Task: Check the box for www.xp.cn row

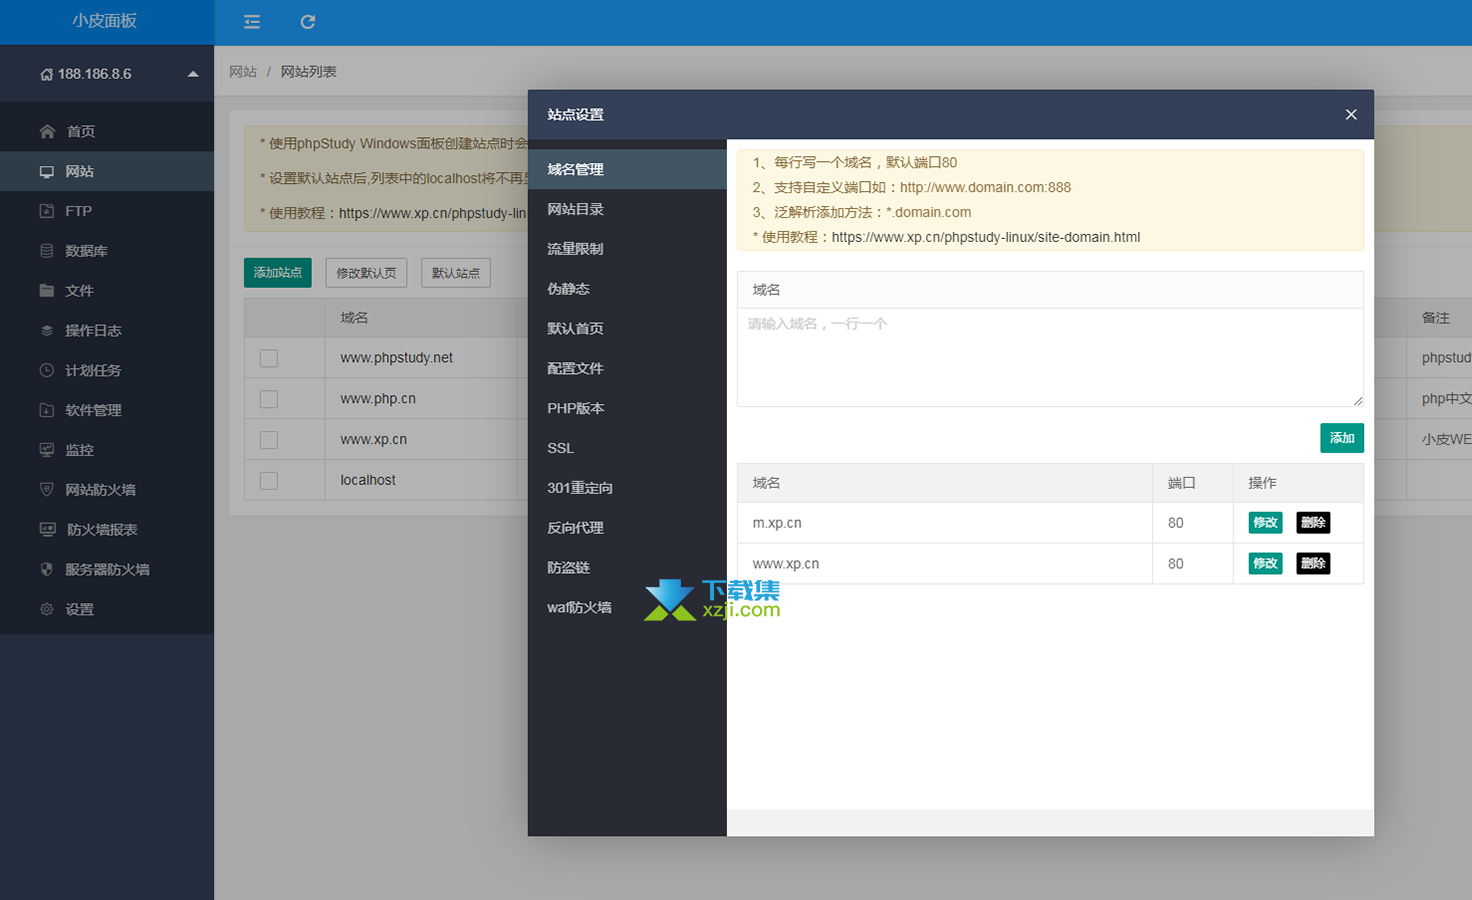Action: [x=269, y=440]
